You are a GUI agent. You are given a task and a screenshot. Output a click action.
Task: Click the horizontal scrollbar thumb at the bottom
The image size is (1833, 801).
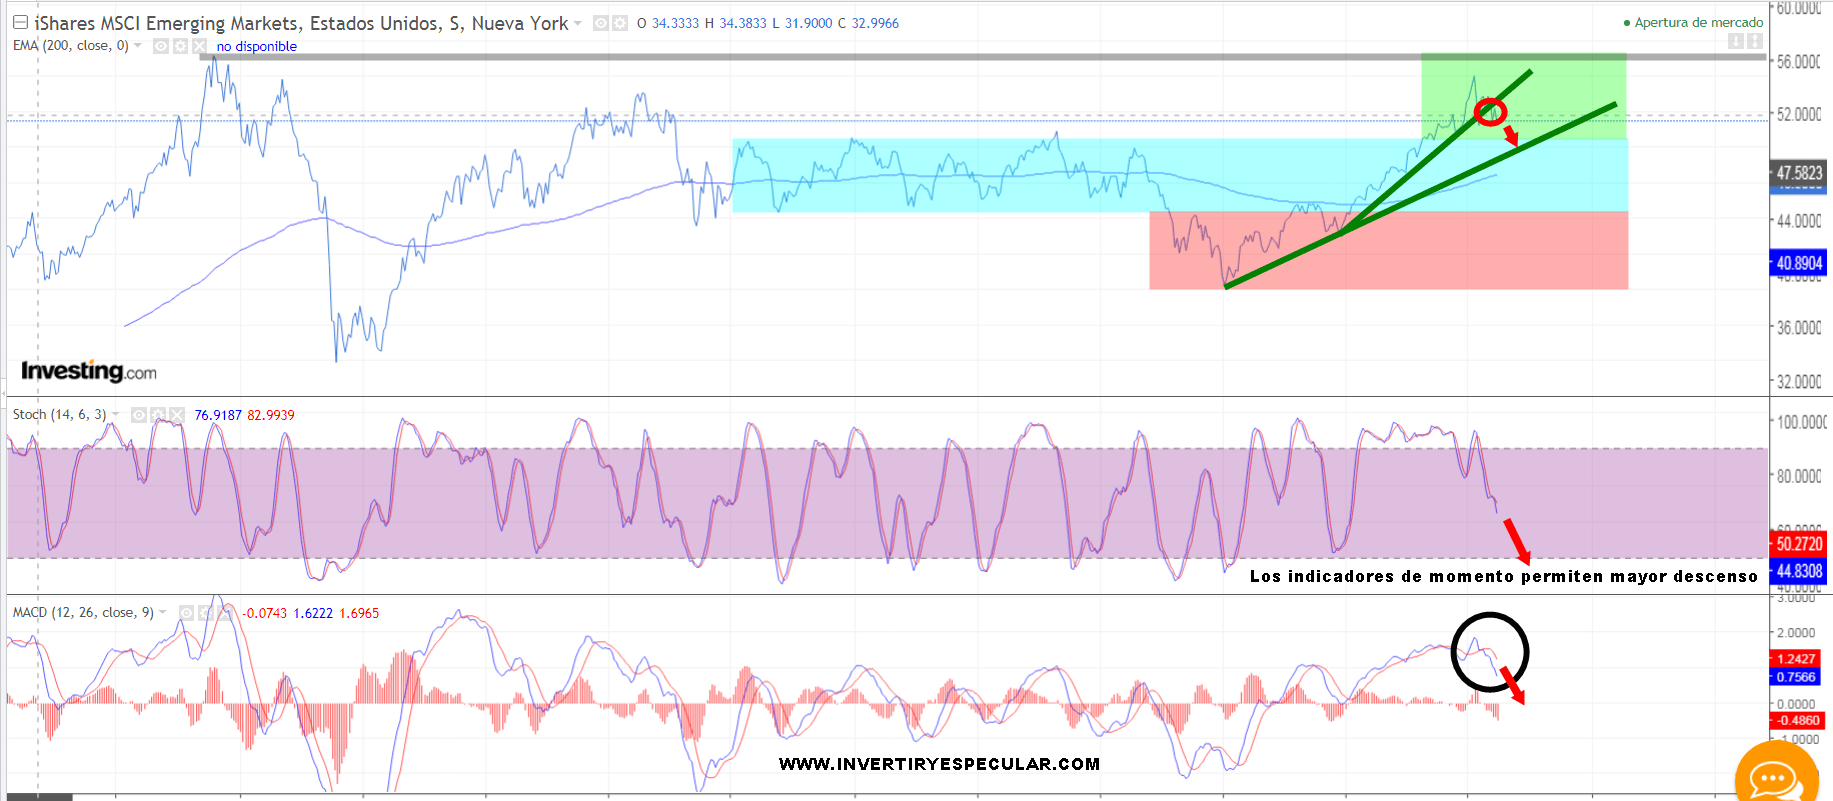tap(38, 797)
